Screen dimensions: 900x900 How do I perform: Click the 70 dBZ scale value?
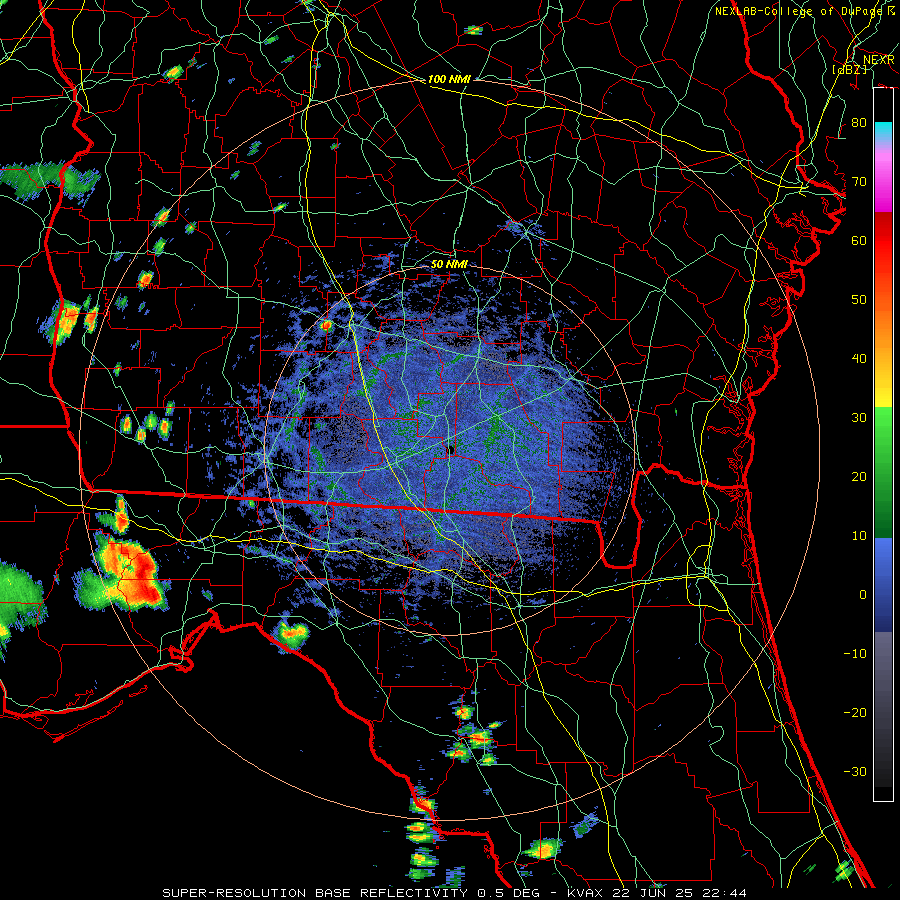[x=859, y=181]
